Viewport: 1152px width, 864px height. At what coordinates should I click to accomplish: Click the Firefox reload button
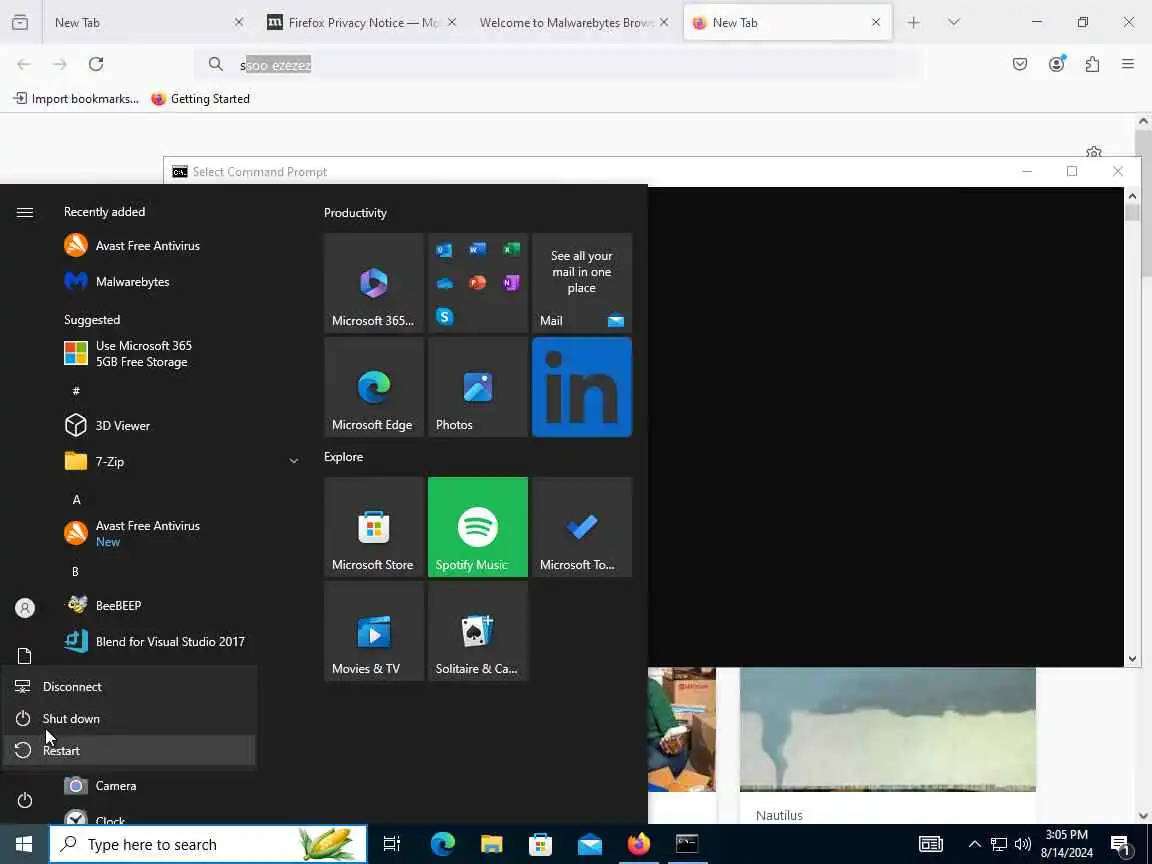tap(96, 65)
